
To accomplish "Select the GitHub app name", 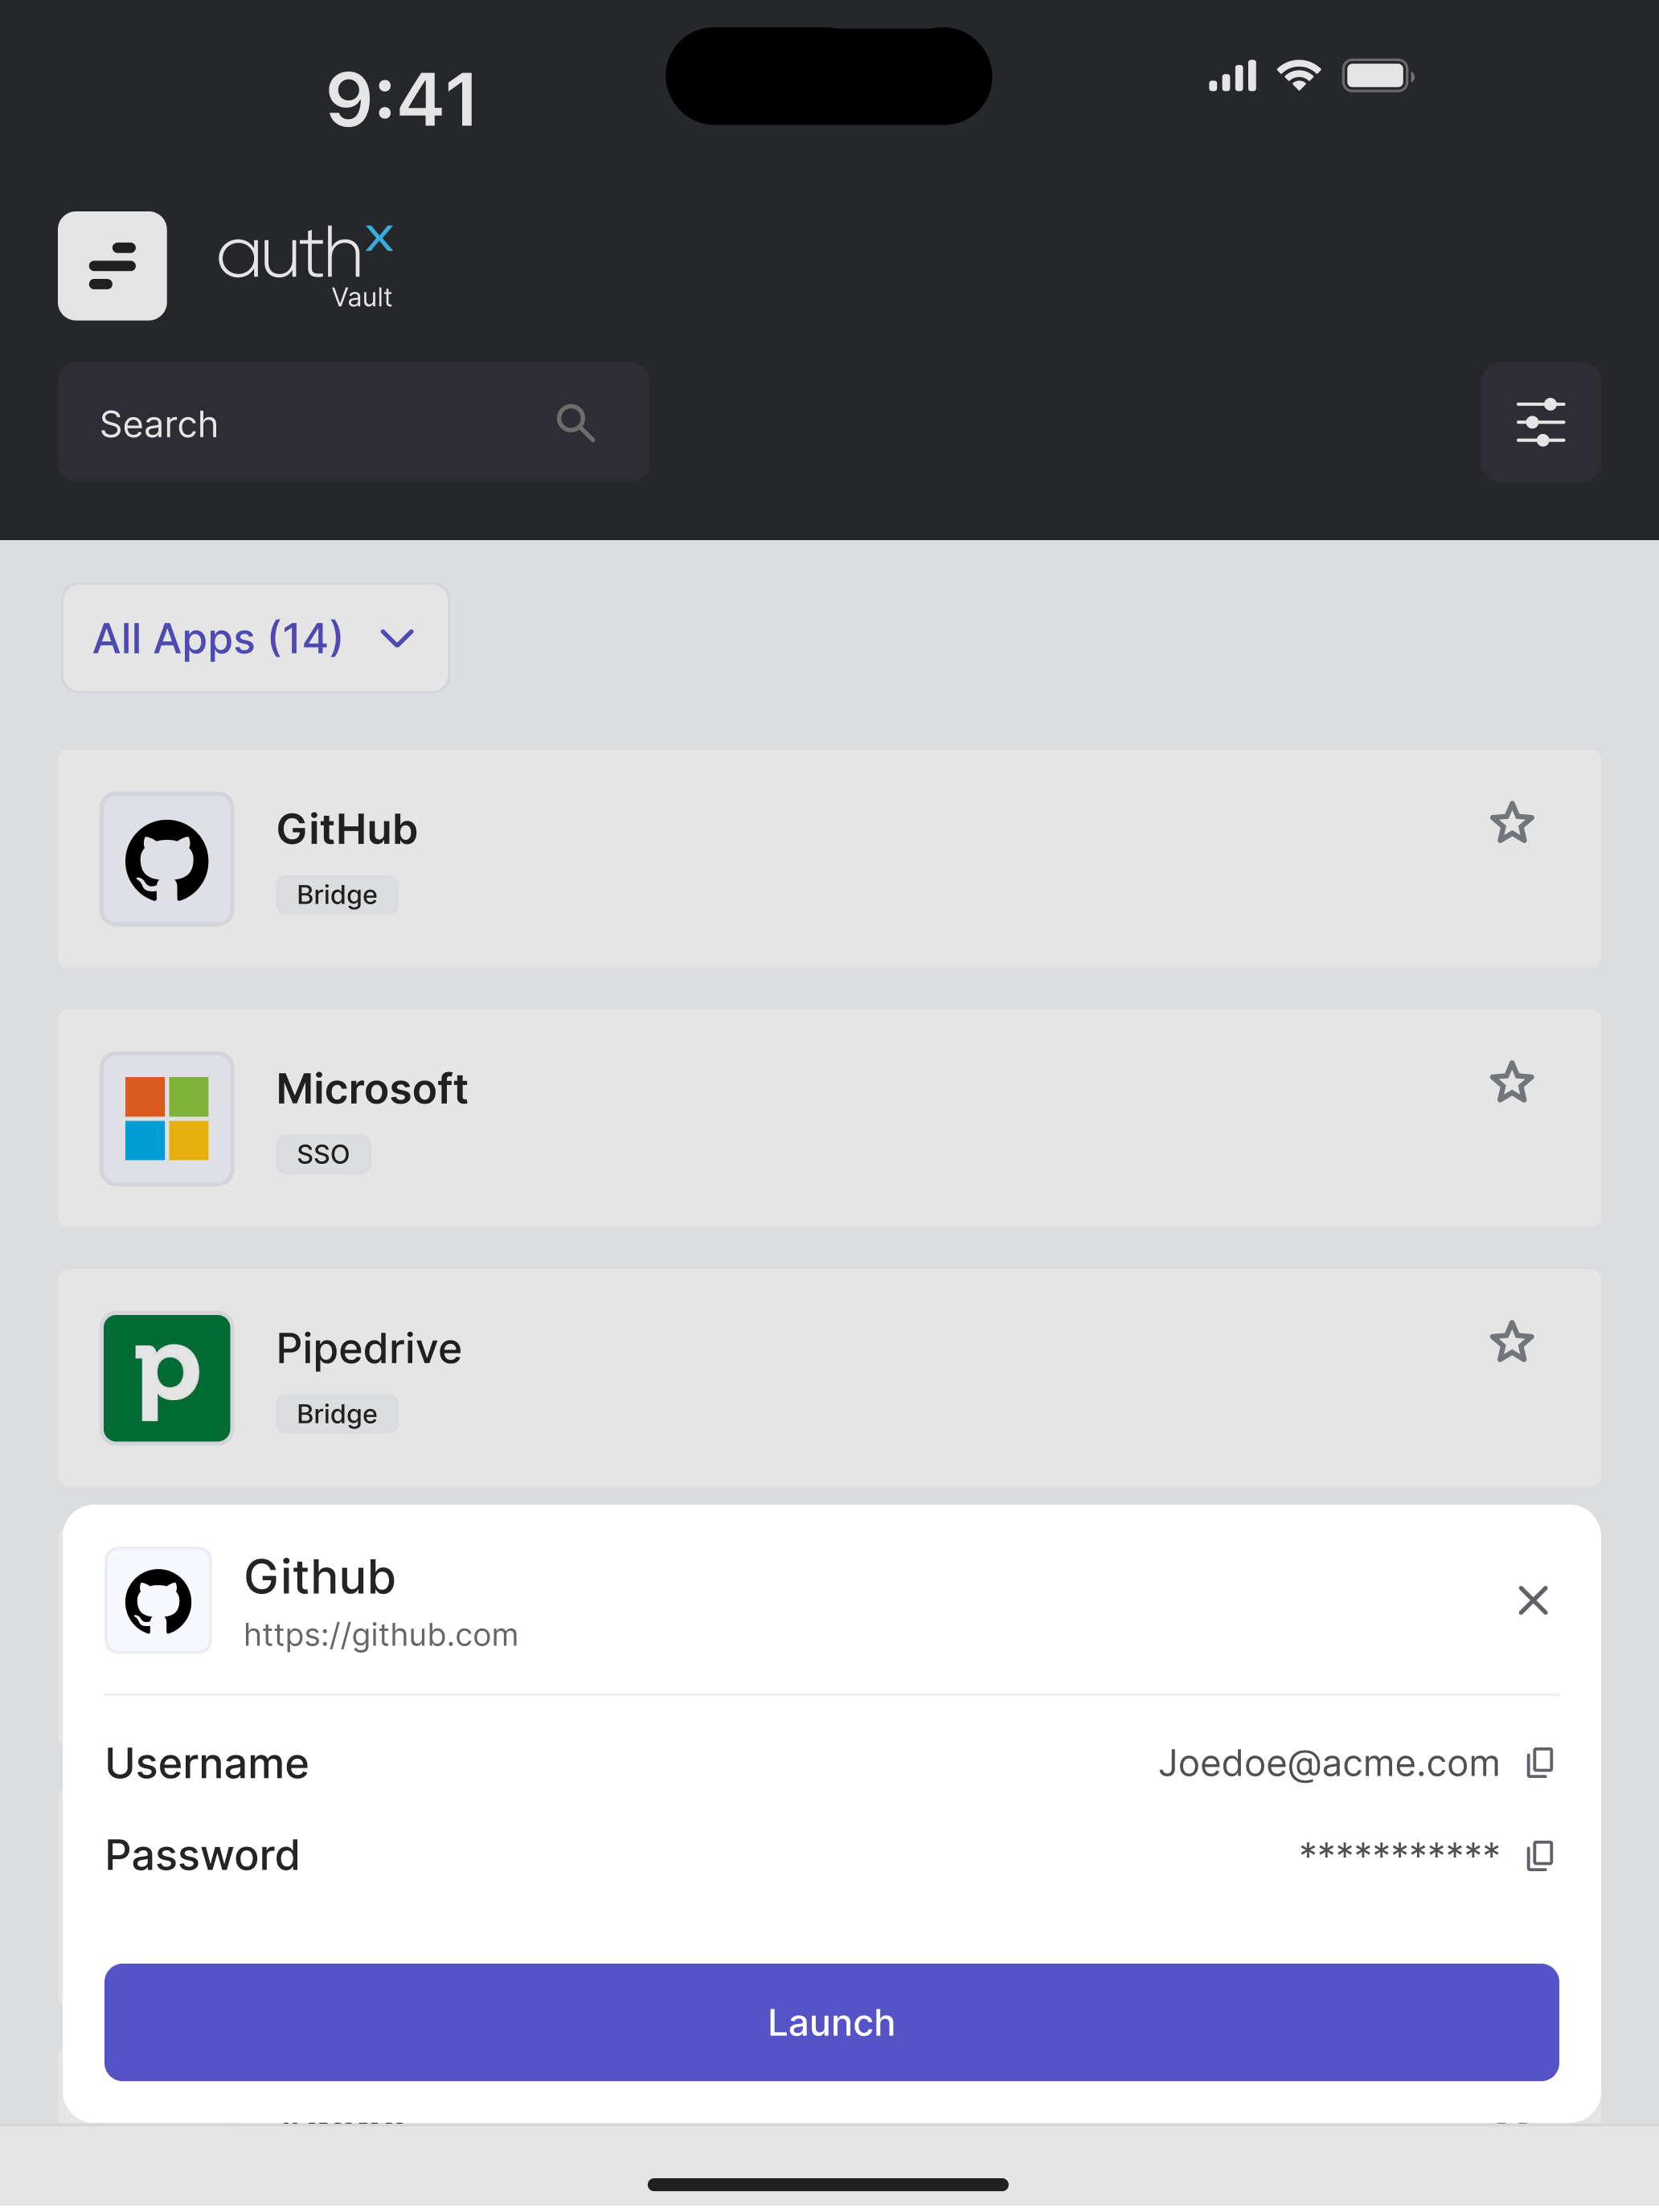I will coord(346,830).
